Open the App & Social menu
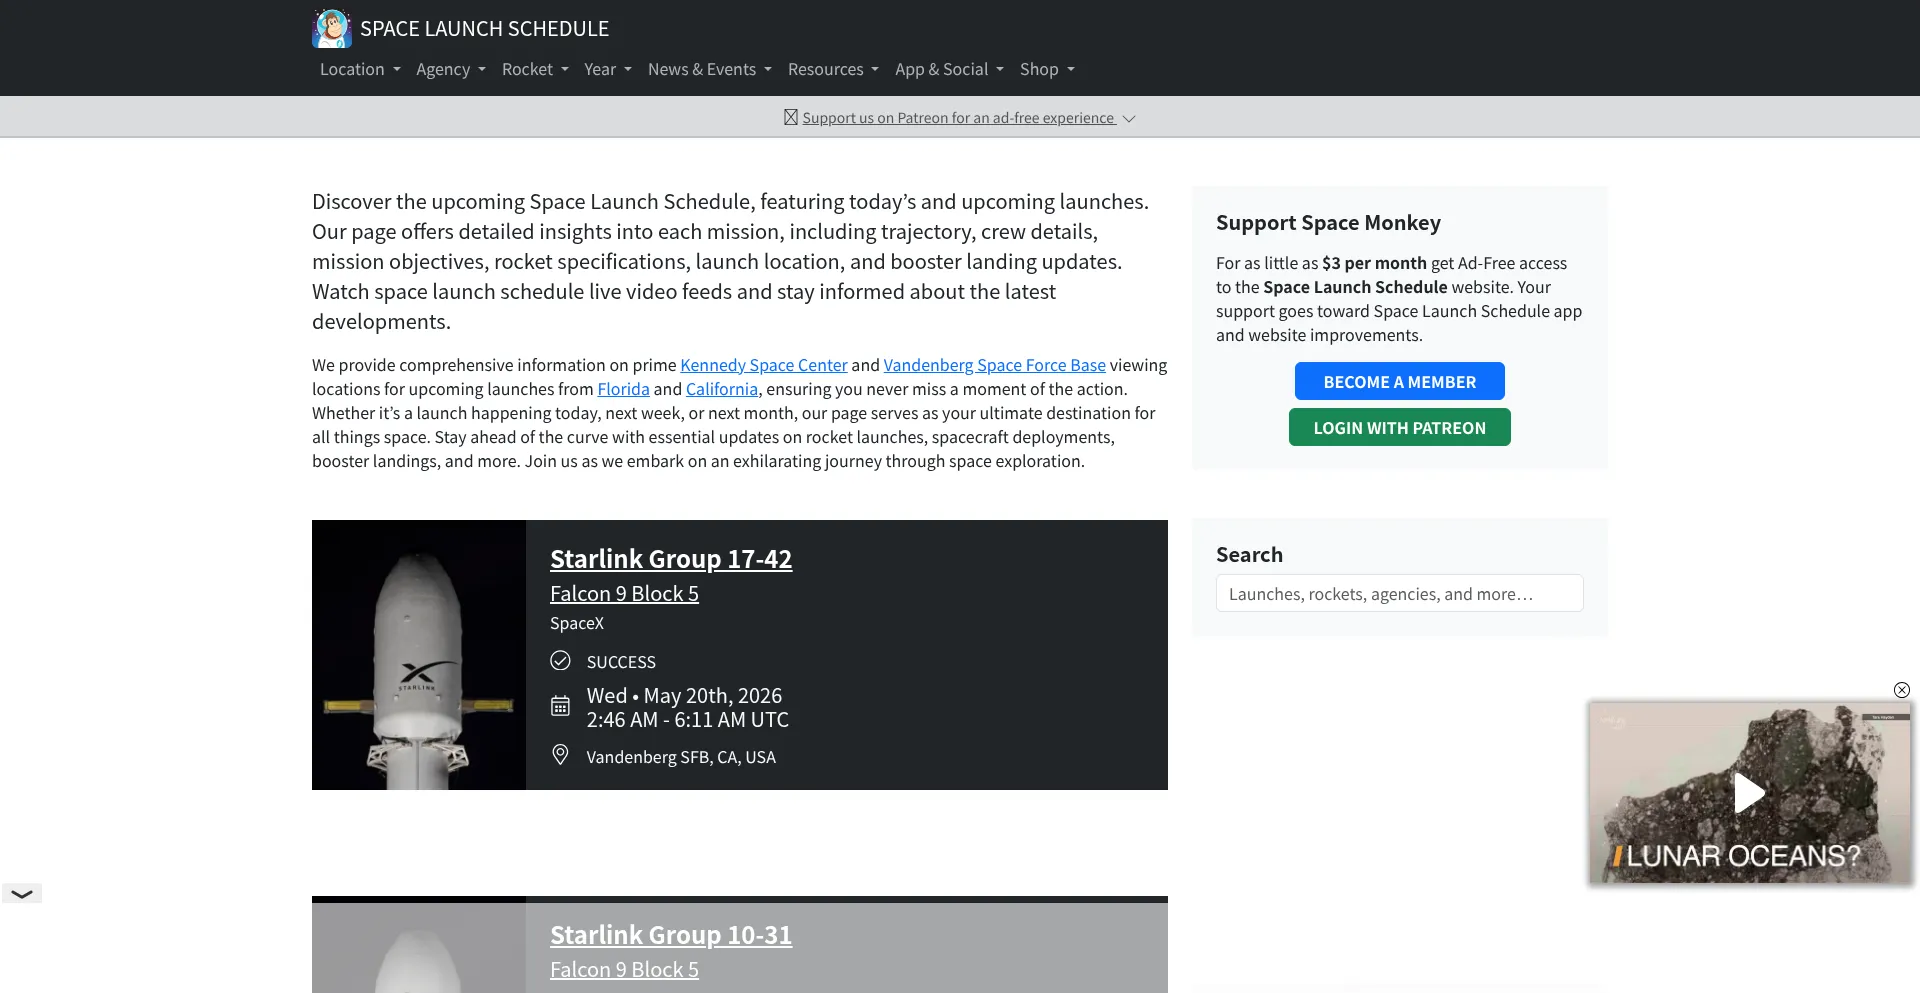This screenshot has width=1920, height=993. click(x=949, y=69)
